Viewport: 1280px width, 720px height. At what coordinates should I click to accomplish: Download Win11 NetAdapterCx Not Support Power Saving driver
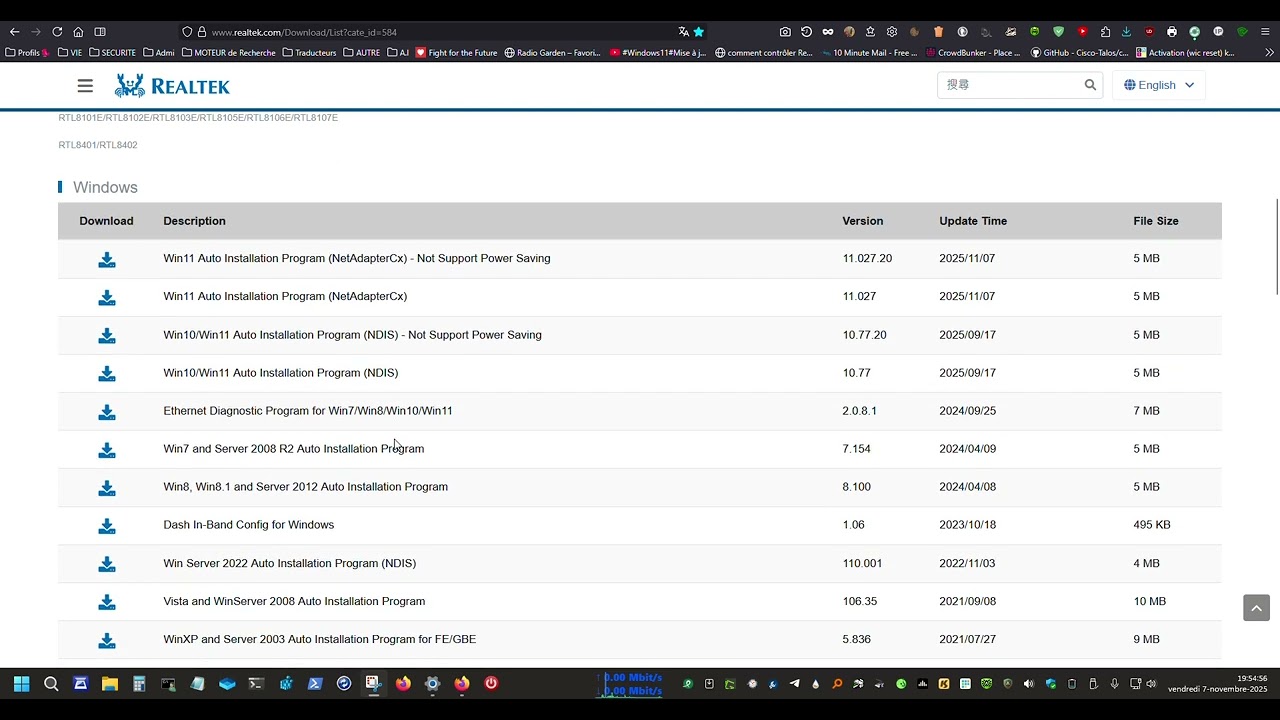coord(107,260)
